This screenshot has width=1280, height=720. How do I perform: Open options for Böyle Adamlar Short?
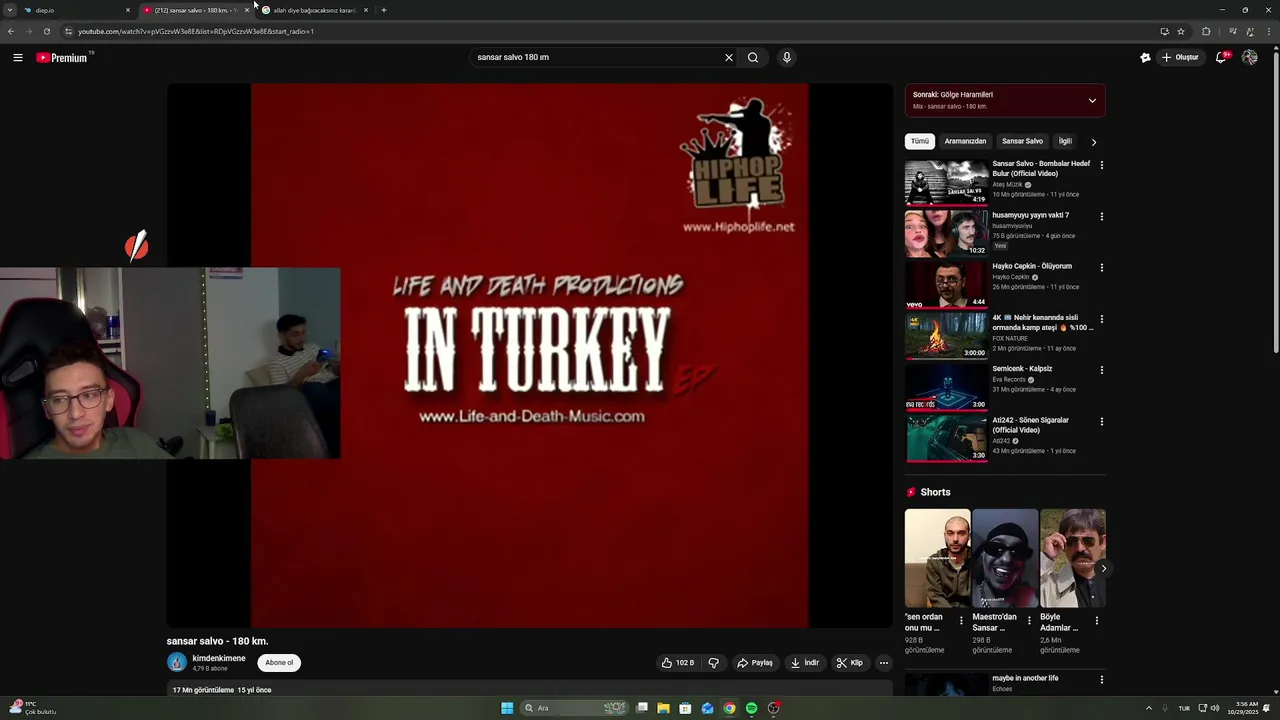[1096, 621]
